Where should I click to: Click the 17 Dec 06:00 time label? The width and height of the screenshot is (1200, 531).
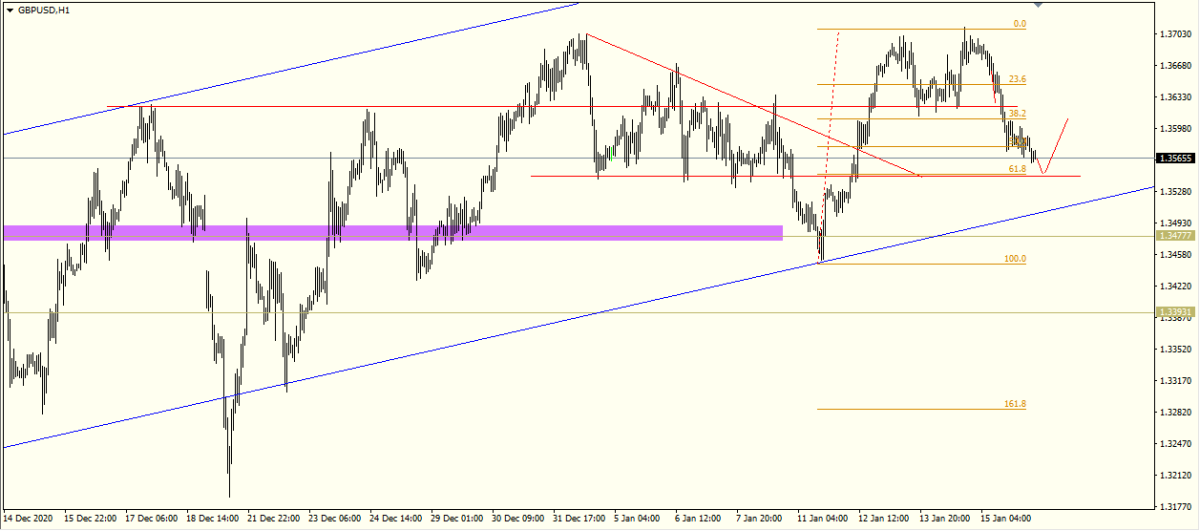coord(151,519)
